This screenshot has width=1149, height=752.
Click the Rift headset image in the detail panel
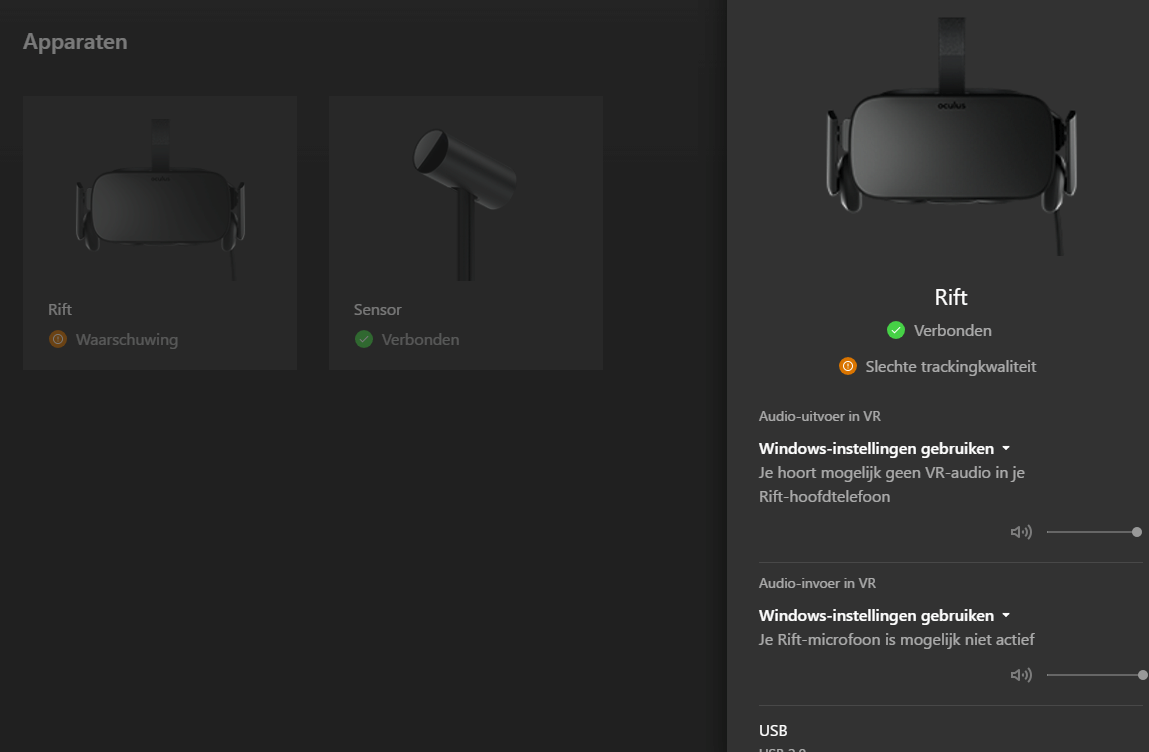951,137
